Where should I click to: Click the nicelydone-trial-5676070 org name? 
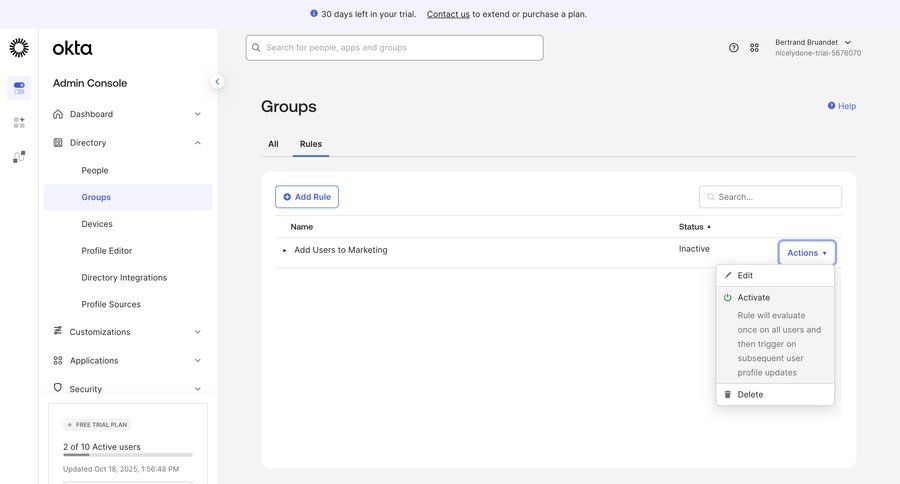[818, 53]
